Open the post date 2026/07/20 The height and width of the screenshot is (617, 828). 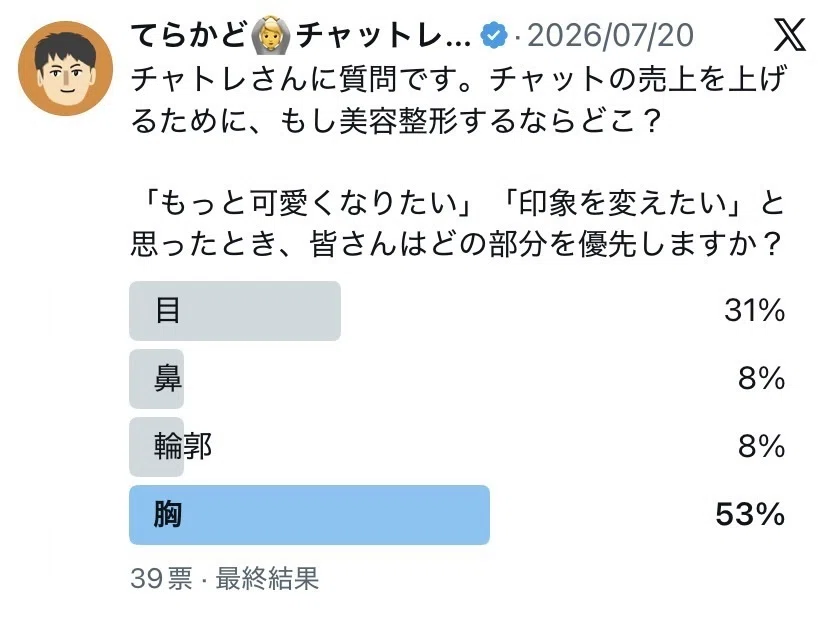click(x=610, y=35)
